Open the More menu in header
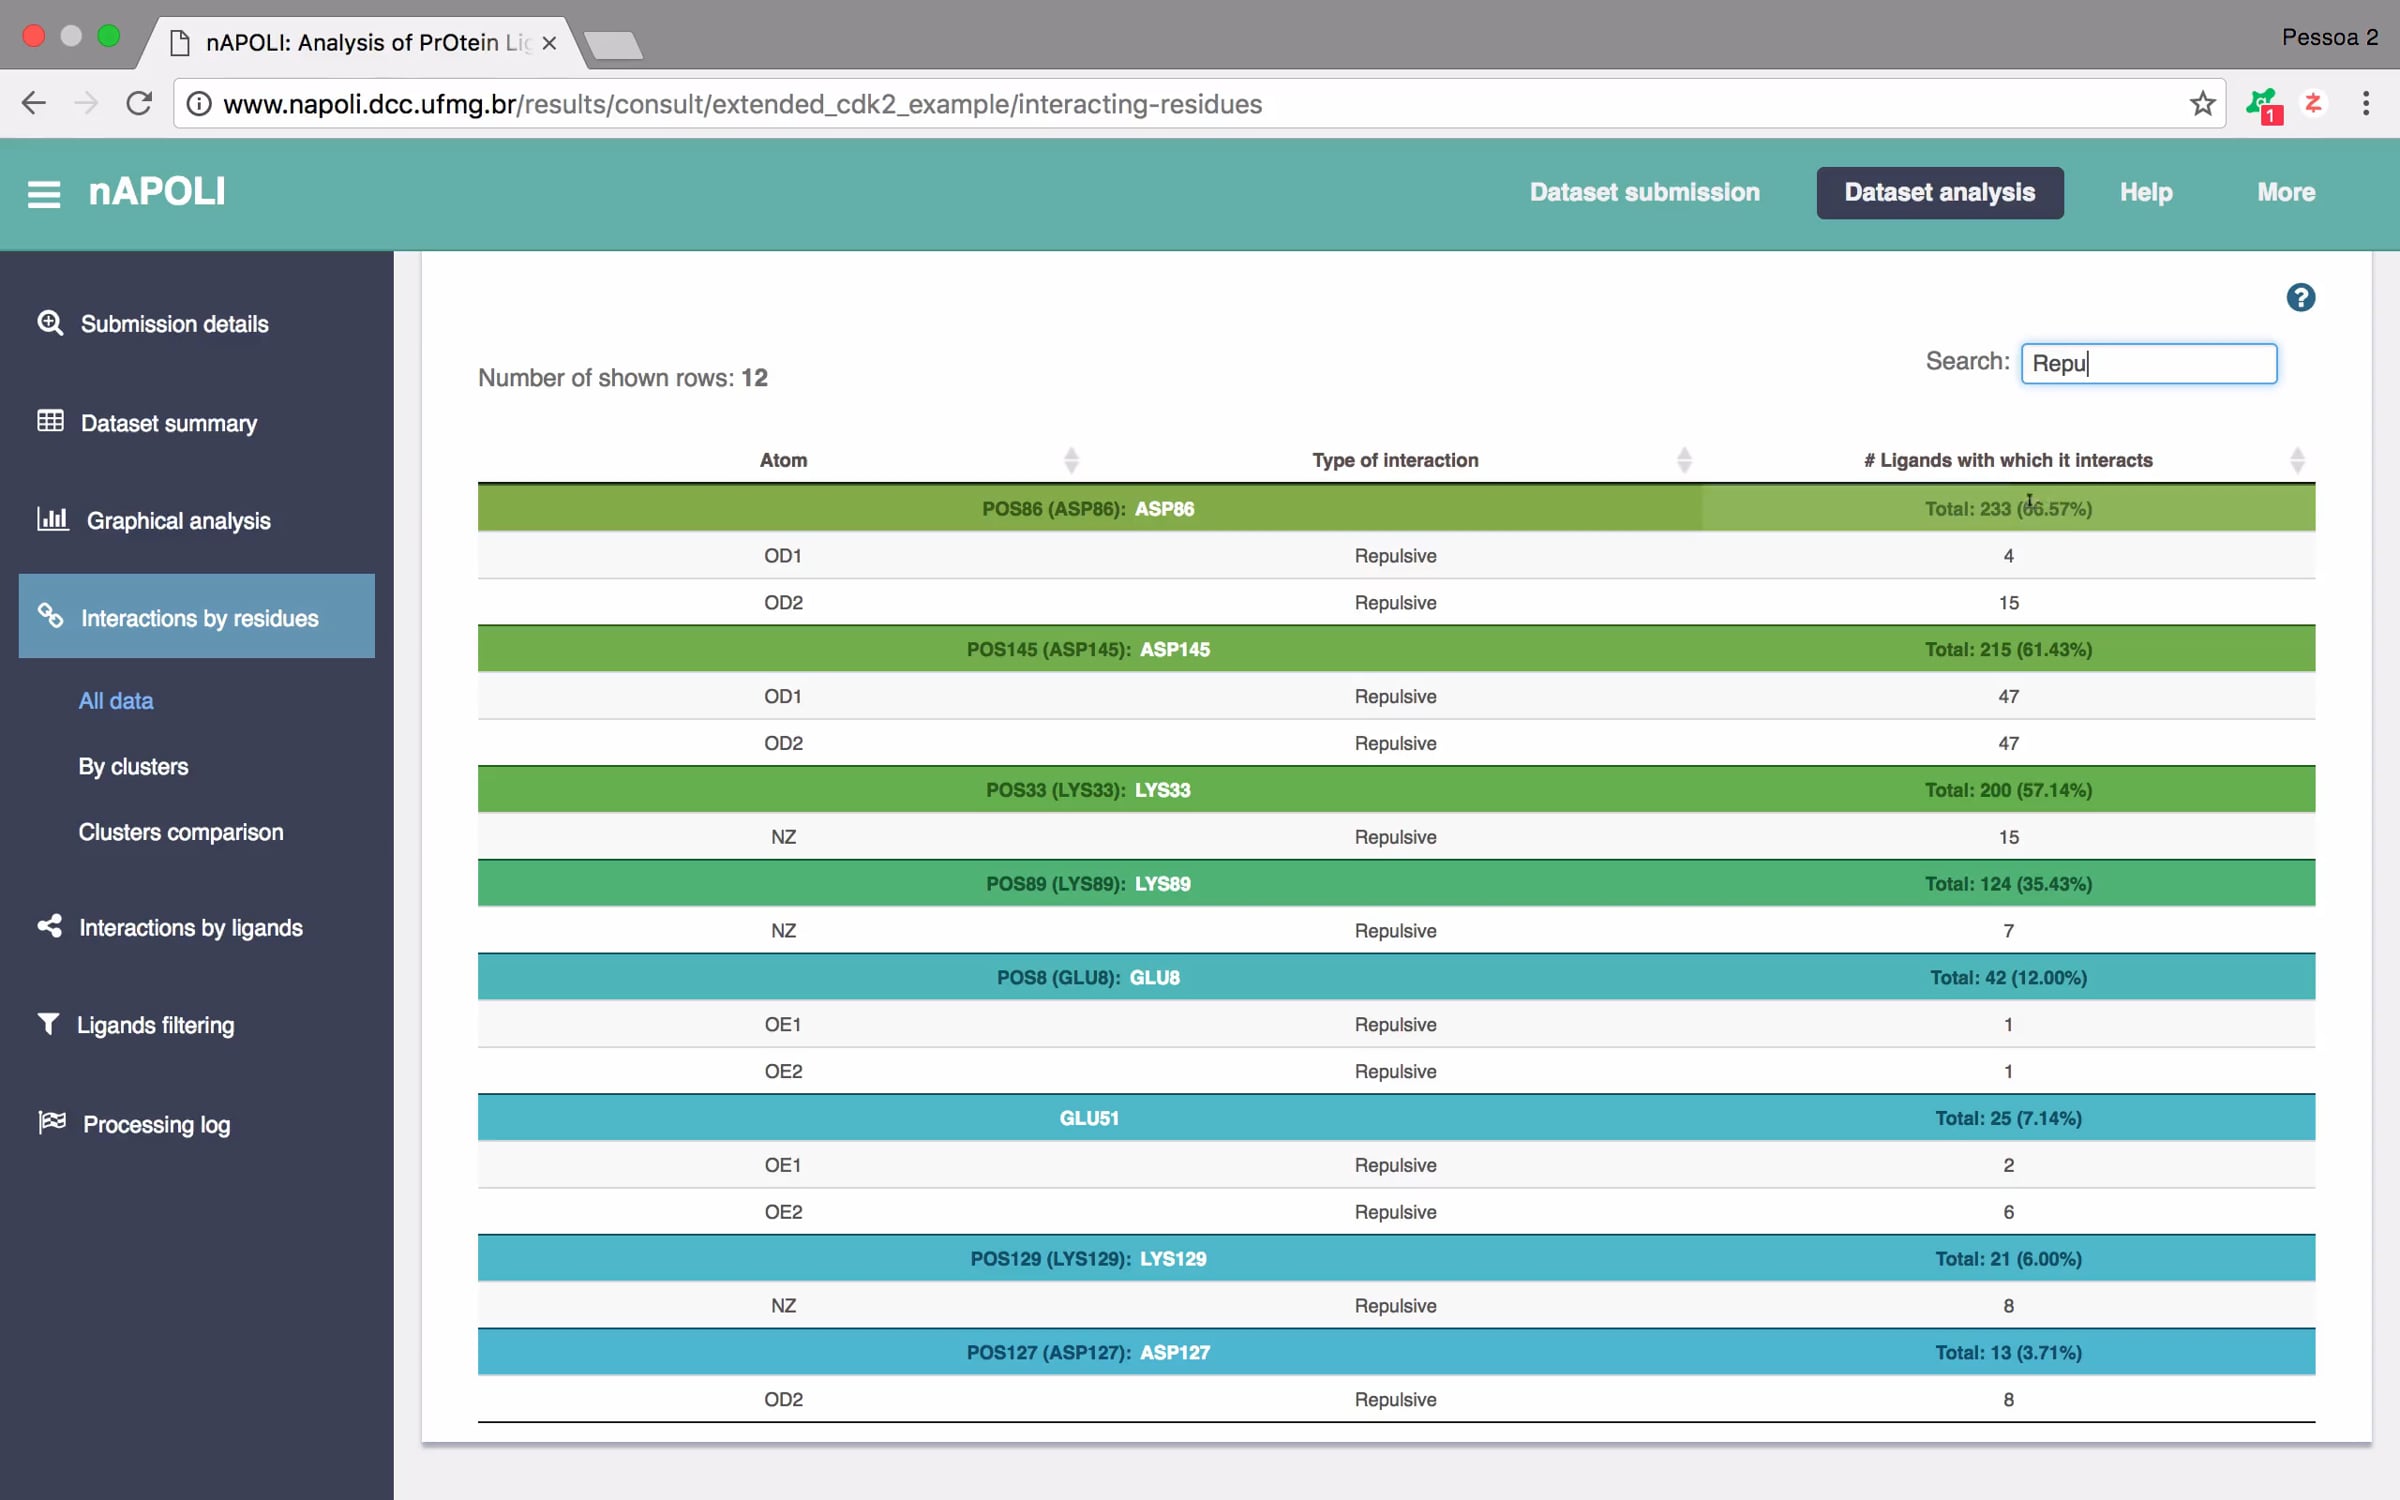The image size is (2400, 1500). coord(2286,192)
